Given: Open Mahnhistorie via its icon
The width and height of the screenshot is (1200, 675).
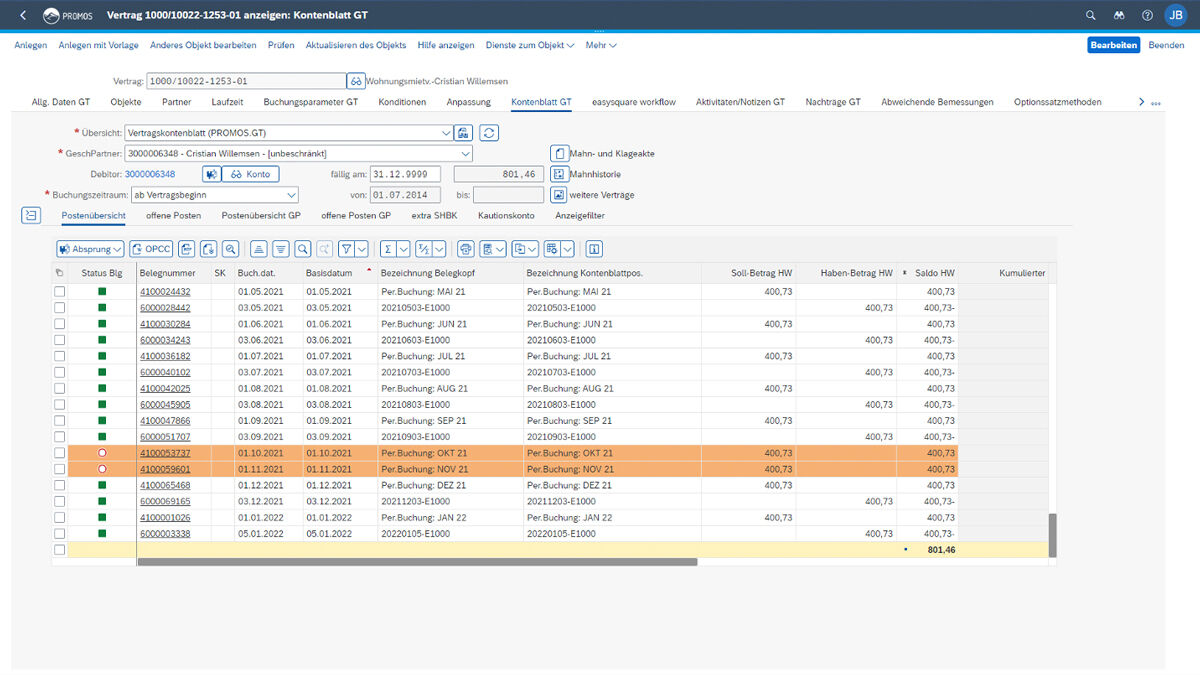Looking at the screenshot, I should point(560,174).
